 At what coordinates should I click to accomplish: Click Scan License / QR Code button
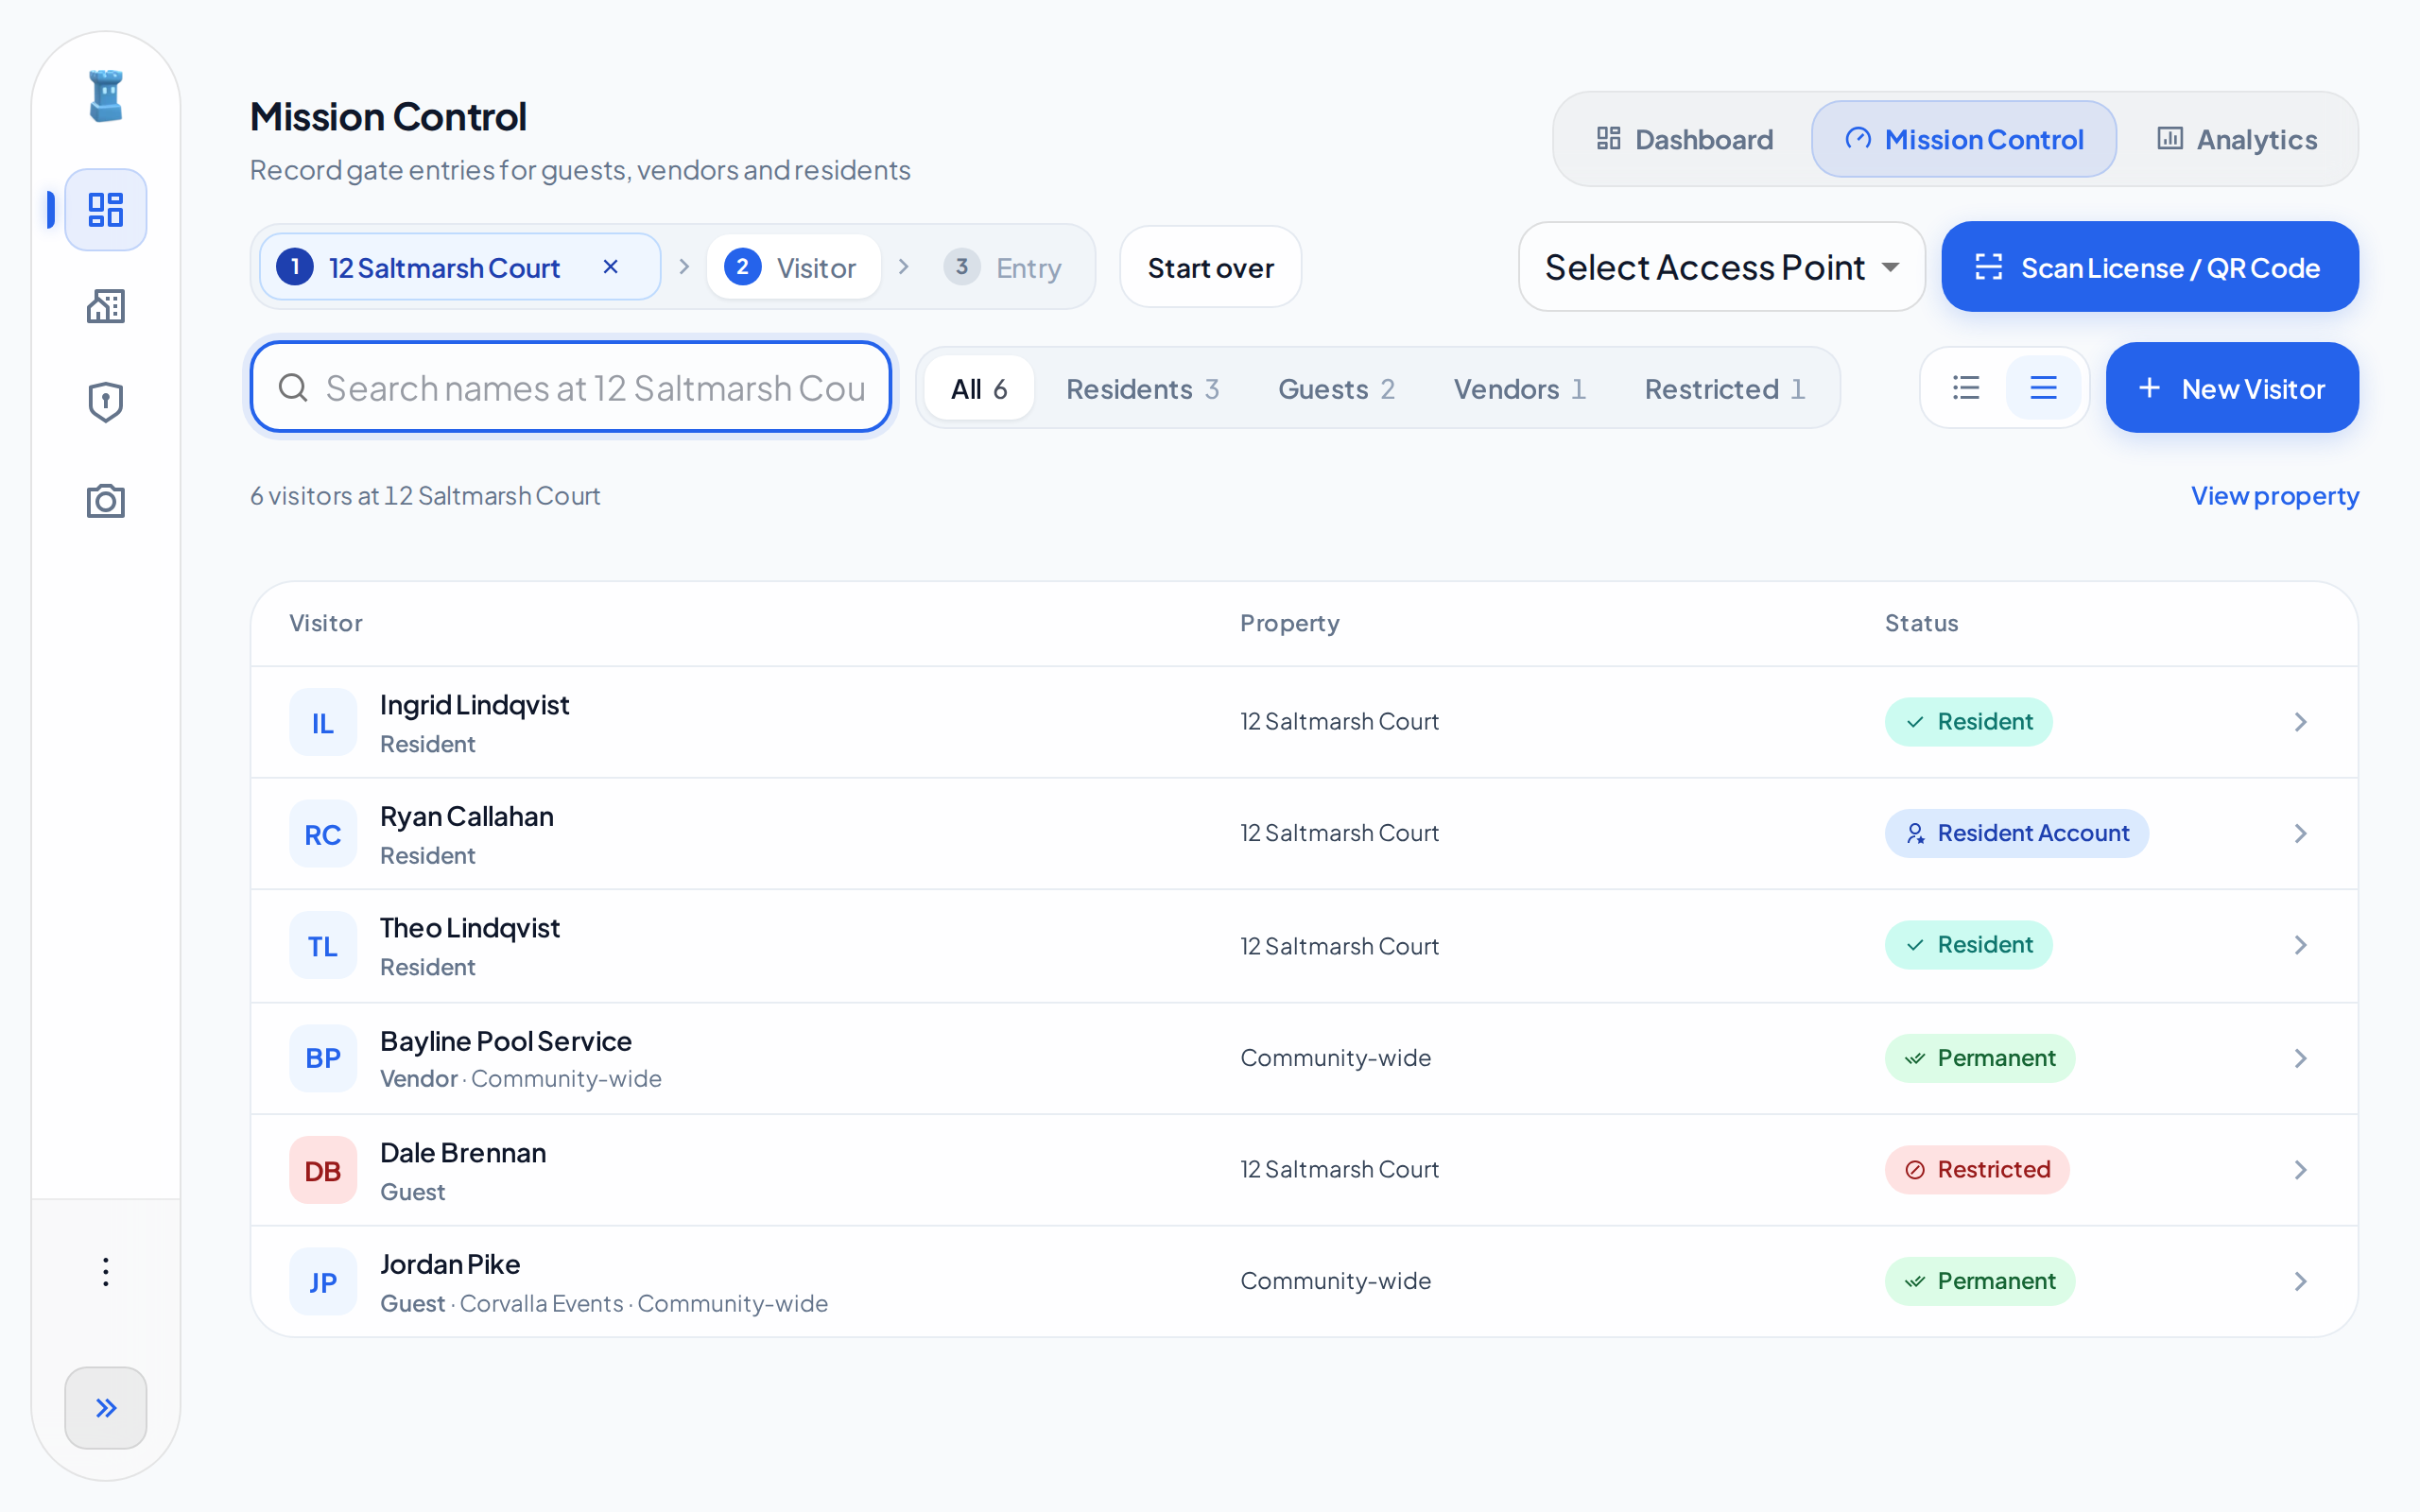click(x=2149, y=267)
